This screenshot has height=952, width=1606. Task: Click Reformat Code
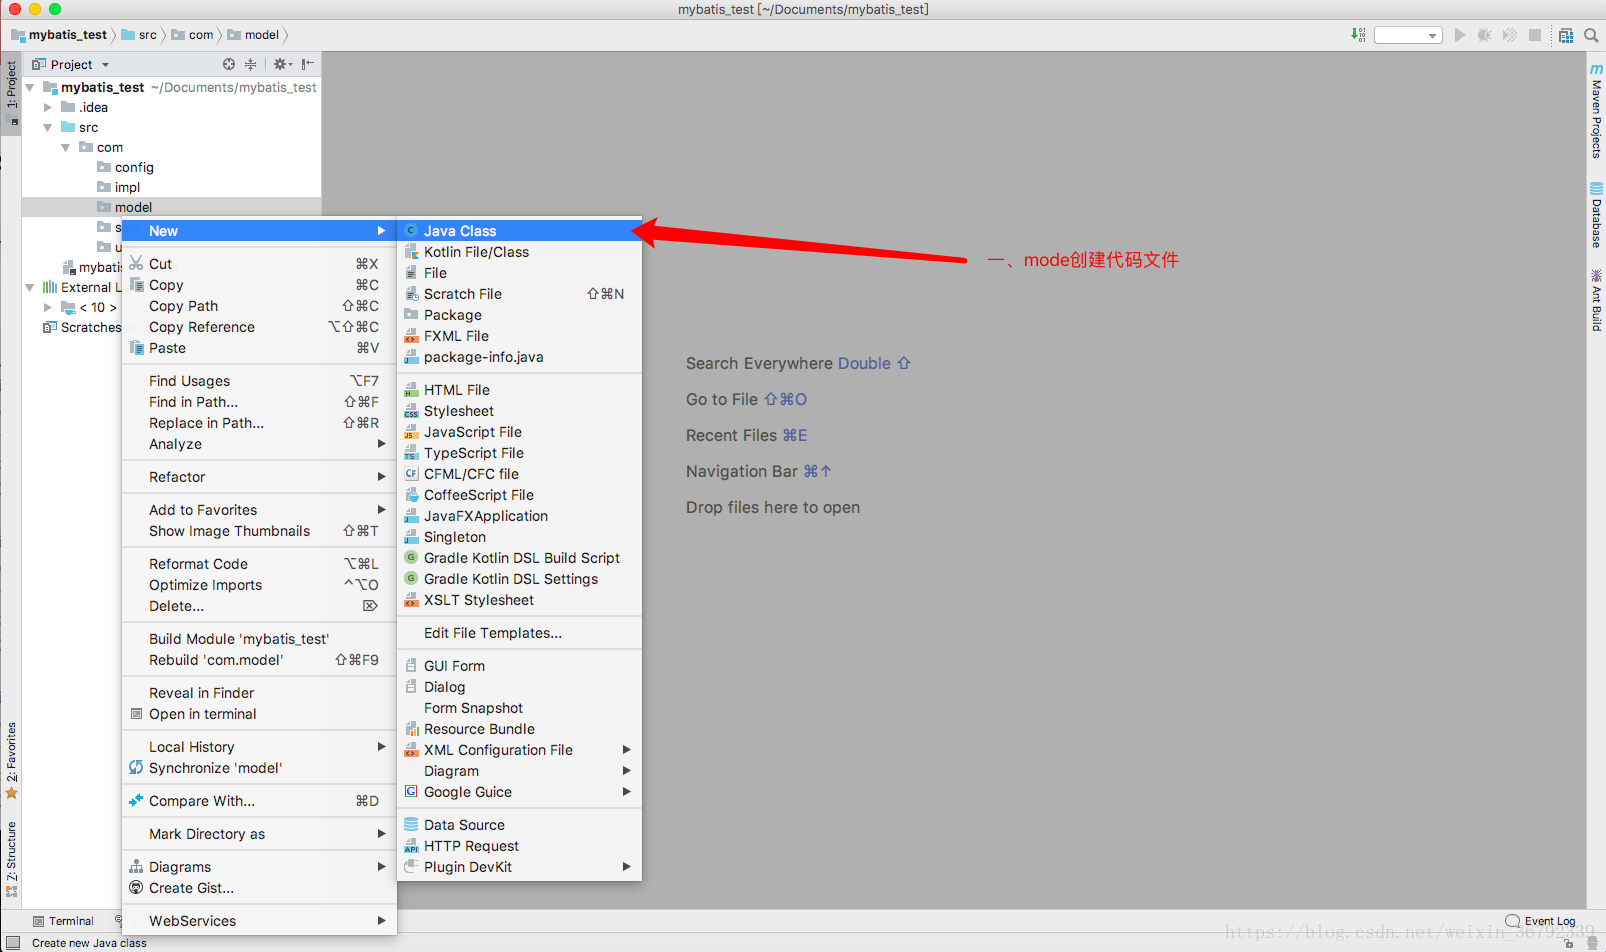(259, 564)
